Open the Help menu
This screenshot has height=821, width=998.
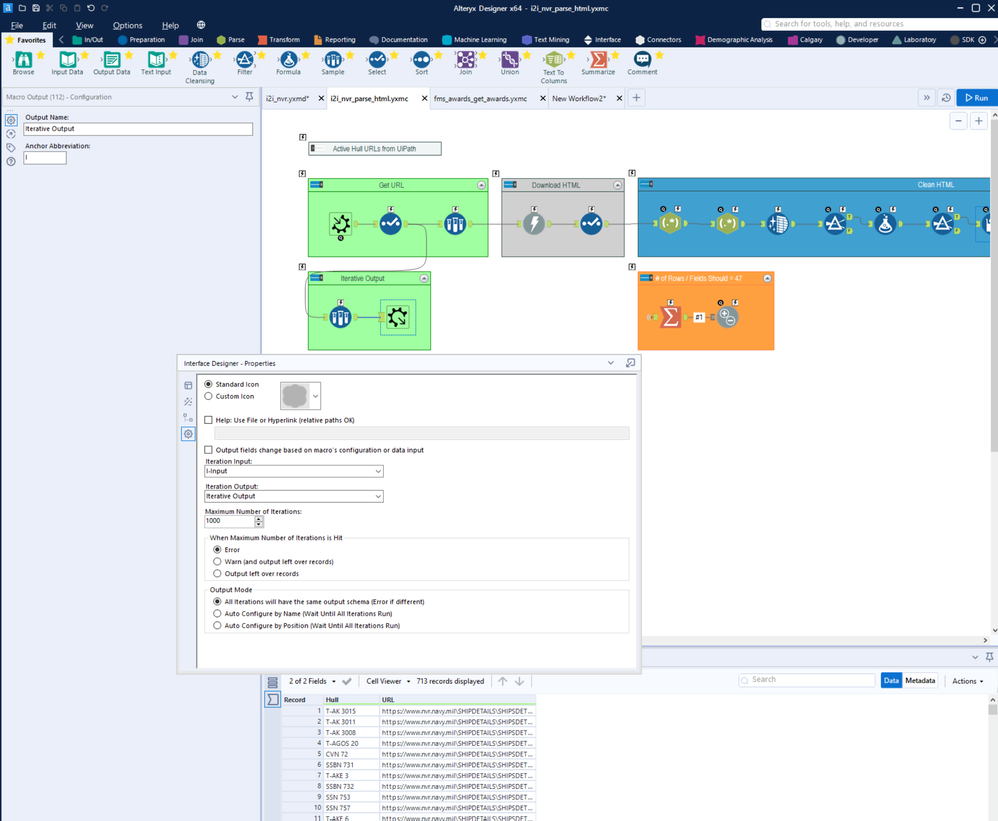(170, 25)
